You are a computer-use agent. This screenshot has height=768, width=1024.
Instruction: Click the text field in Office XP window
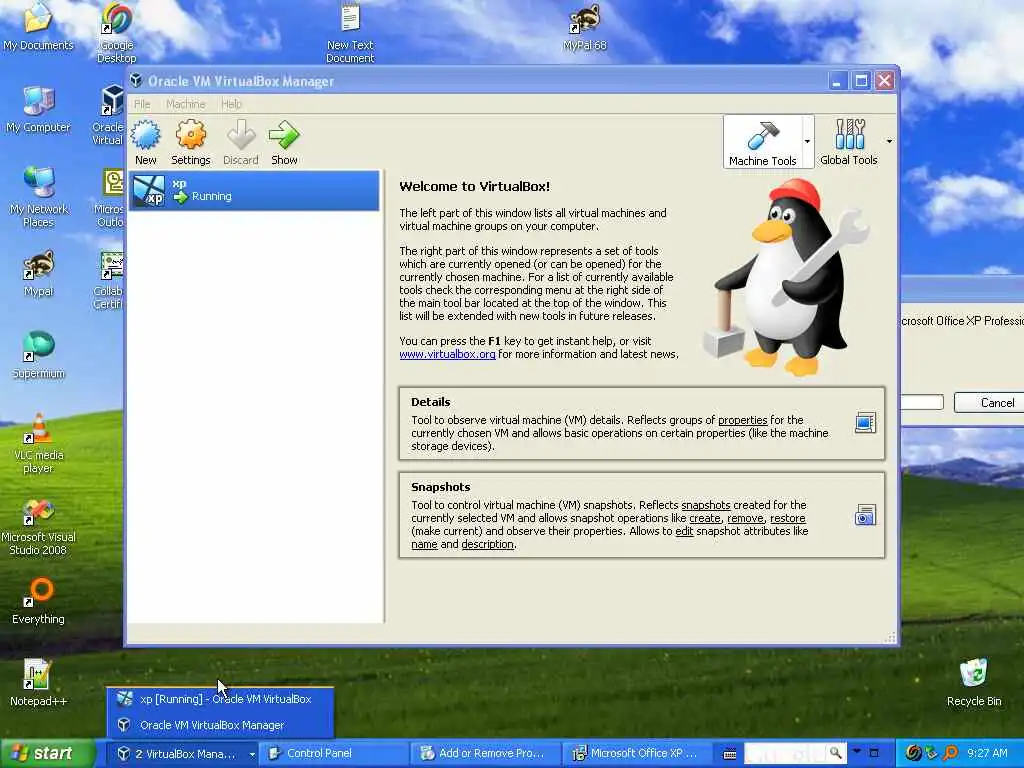[922, 402]
